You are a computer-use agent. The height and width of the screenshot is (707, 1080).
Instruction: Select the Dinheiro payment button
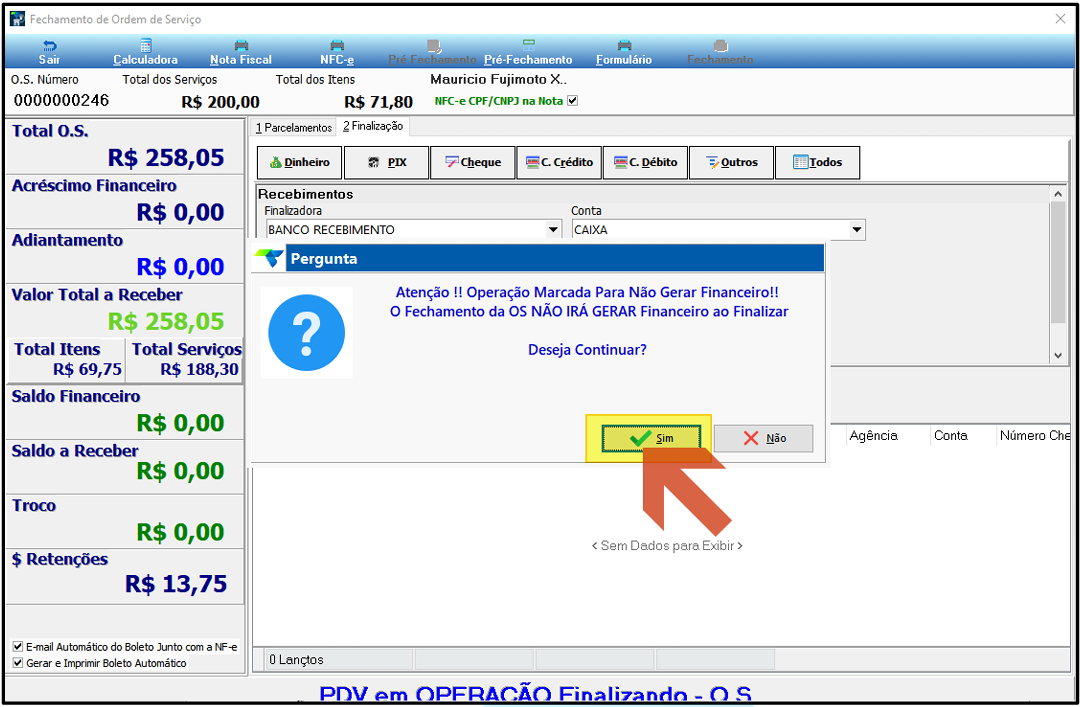click(x=299, y=163)
